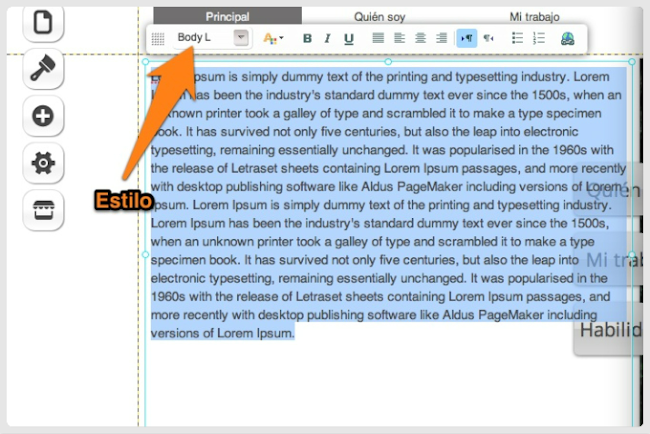Set left-to-right text direction

467,39
